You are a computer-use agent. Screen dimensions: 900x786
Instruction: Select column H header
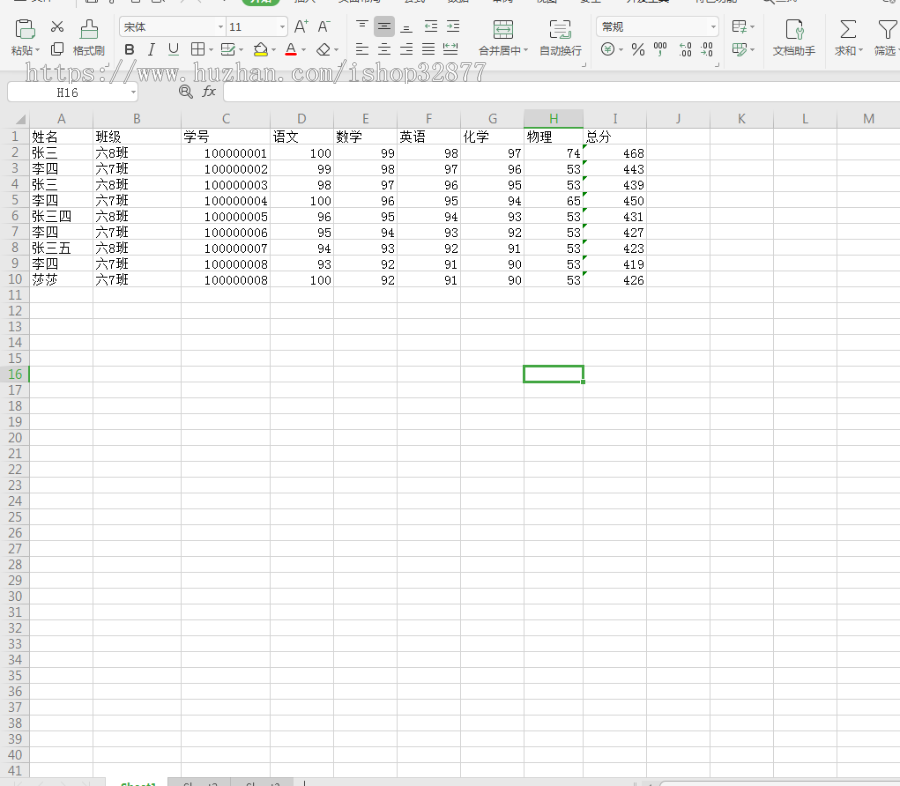coord(553,119)
